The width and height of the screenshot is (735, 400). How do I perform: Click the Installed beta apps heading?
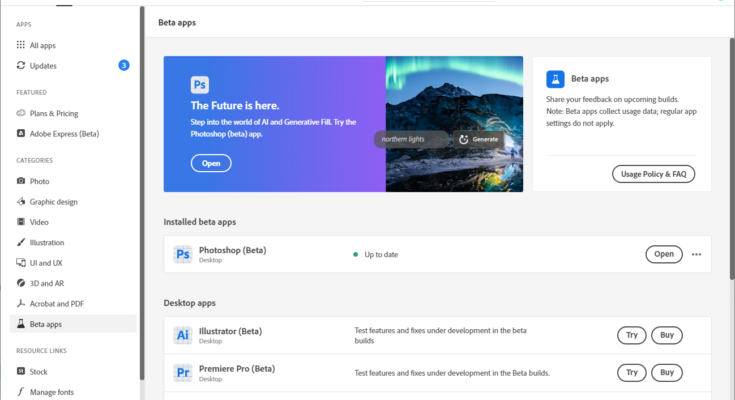coord(200,222)
